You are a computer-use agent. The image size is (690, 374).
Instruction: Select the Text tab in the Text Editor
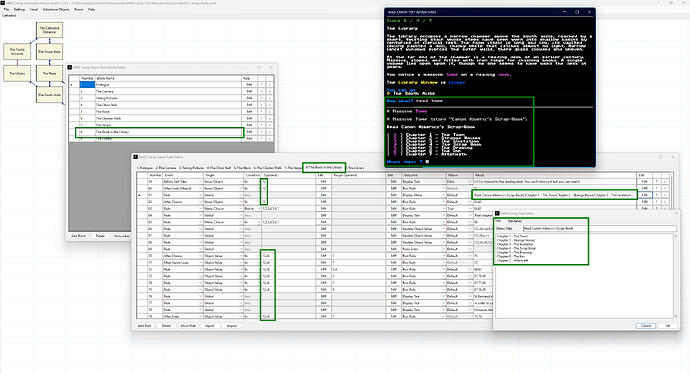(x=499, y=221)
